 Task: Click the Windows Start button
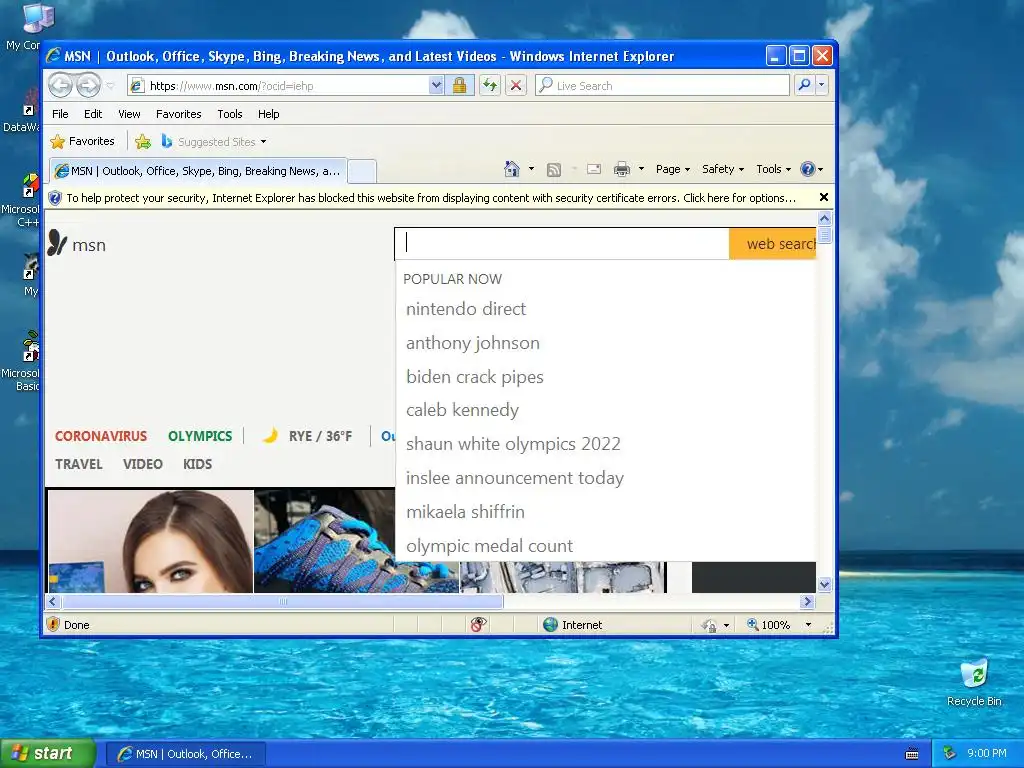pyautogui.click(x=47, y=754)
